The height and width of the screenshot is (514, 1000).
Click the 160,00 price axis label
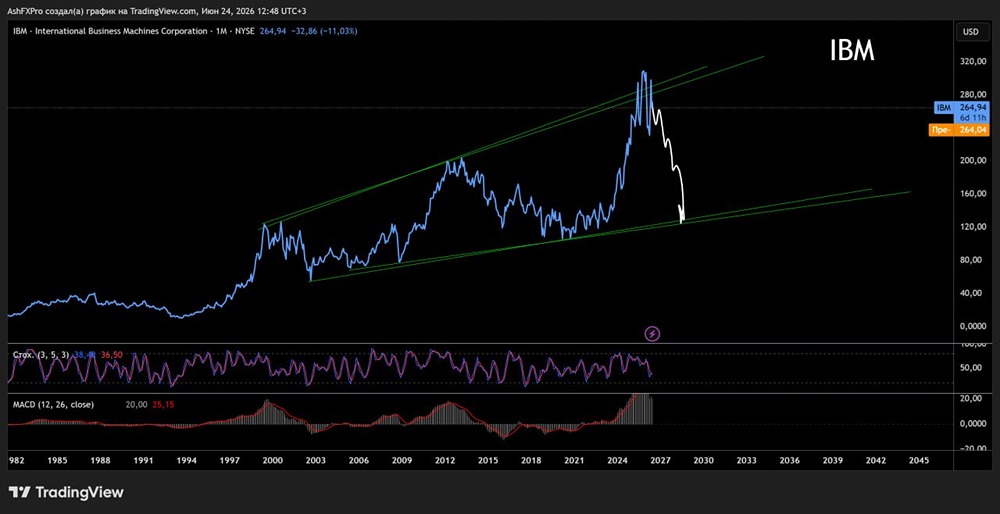(973, 194)
